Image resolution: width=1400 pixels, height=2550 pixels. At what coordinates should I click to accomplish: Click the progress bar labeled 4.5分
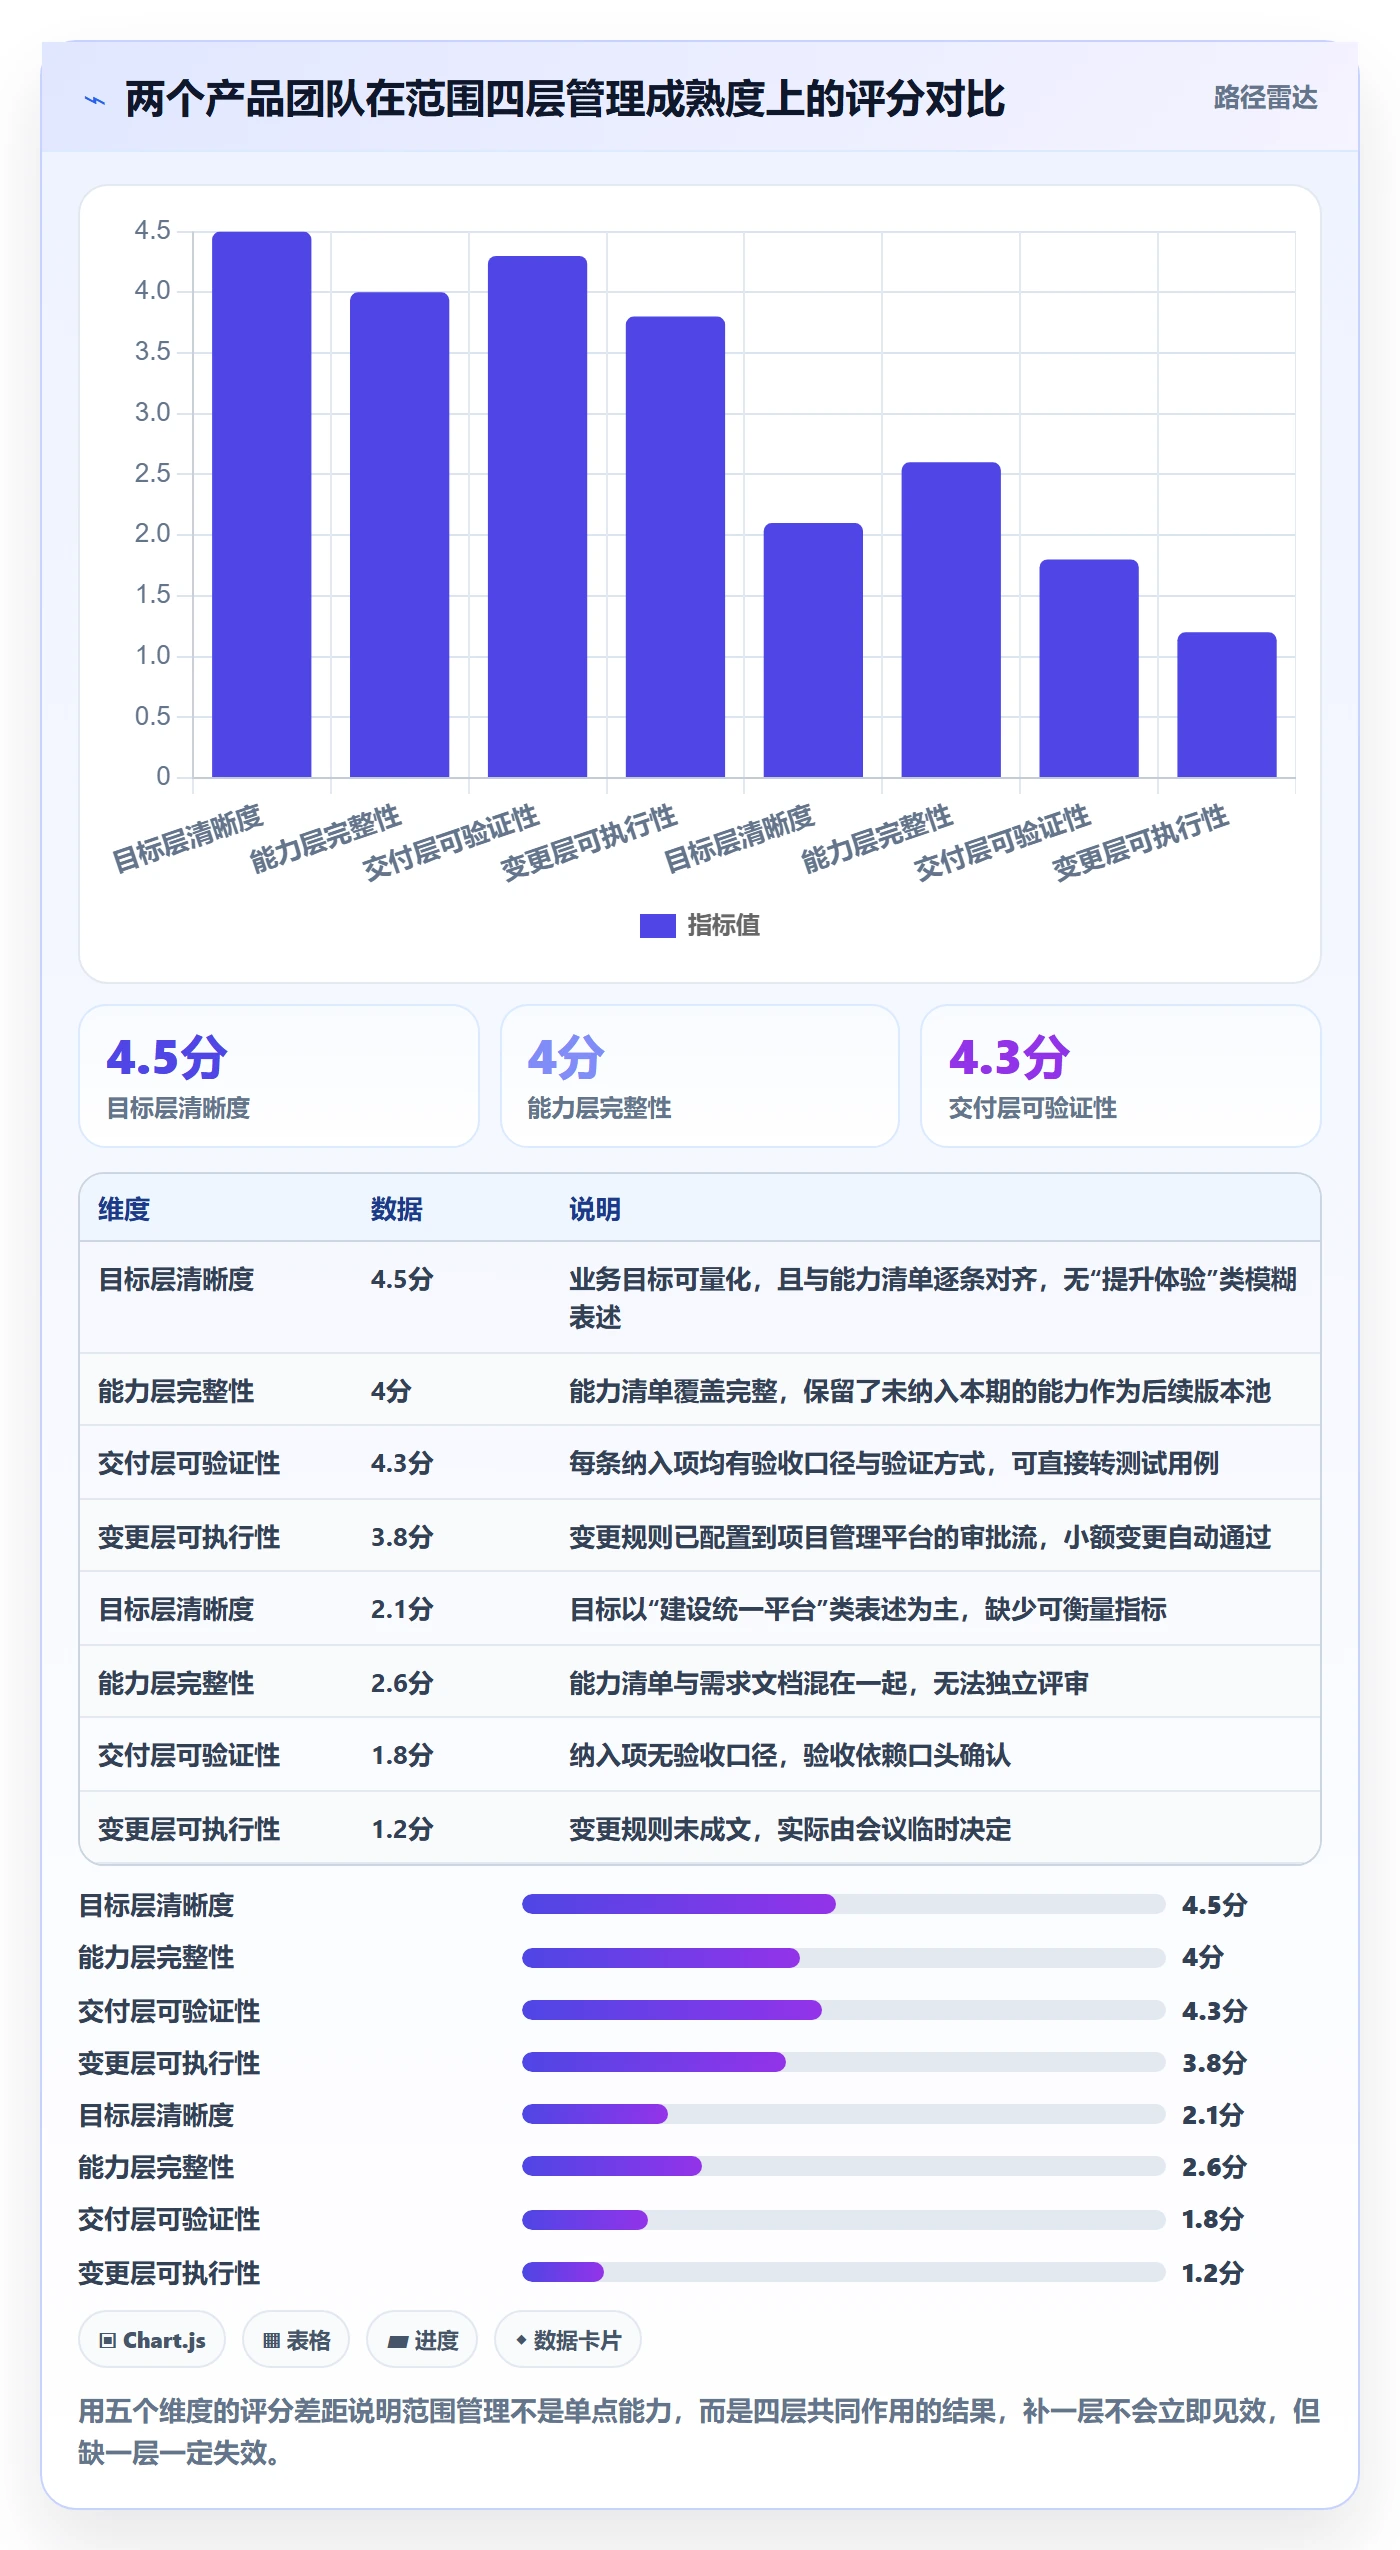tap(843, 1904)
